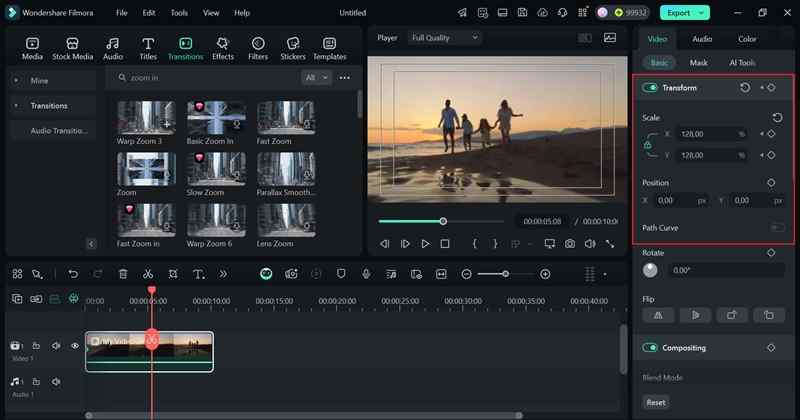Play the preview video

pos(425,244)
